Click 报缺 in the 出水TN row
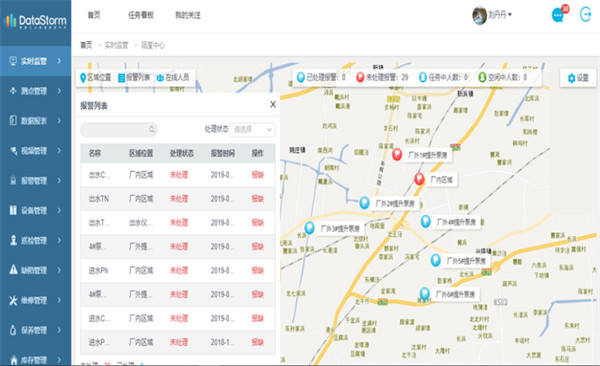Viewport: 600px width, 366px height. coord(258,199)
